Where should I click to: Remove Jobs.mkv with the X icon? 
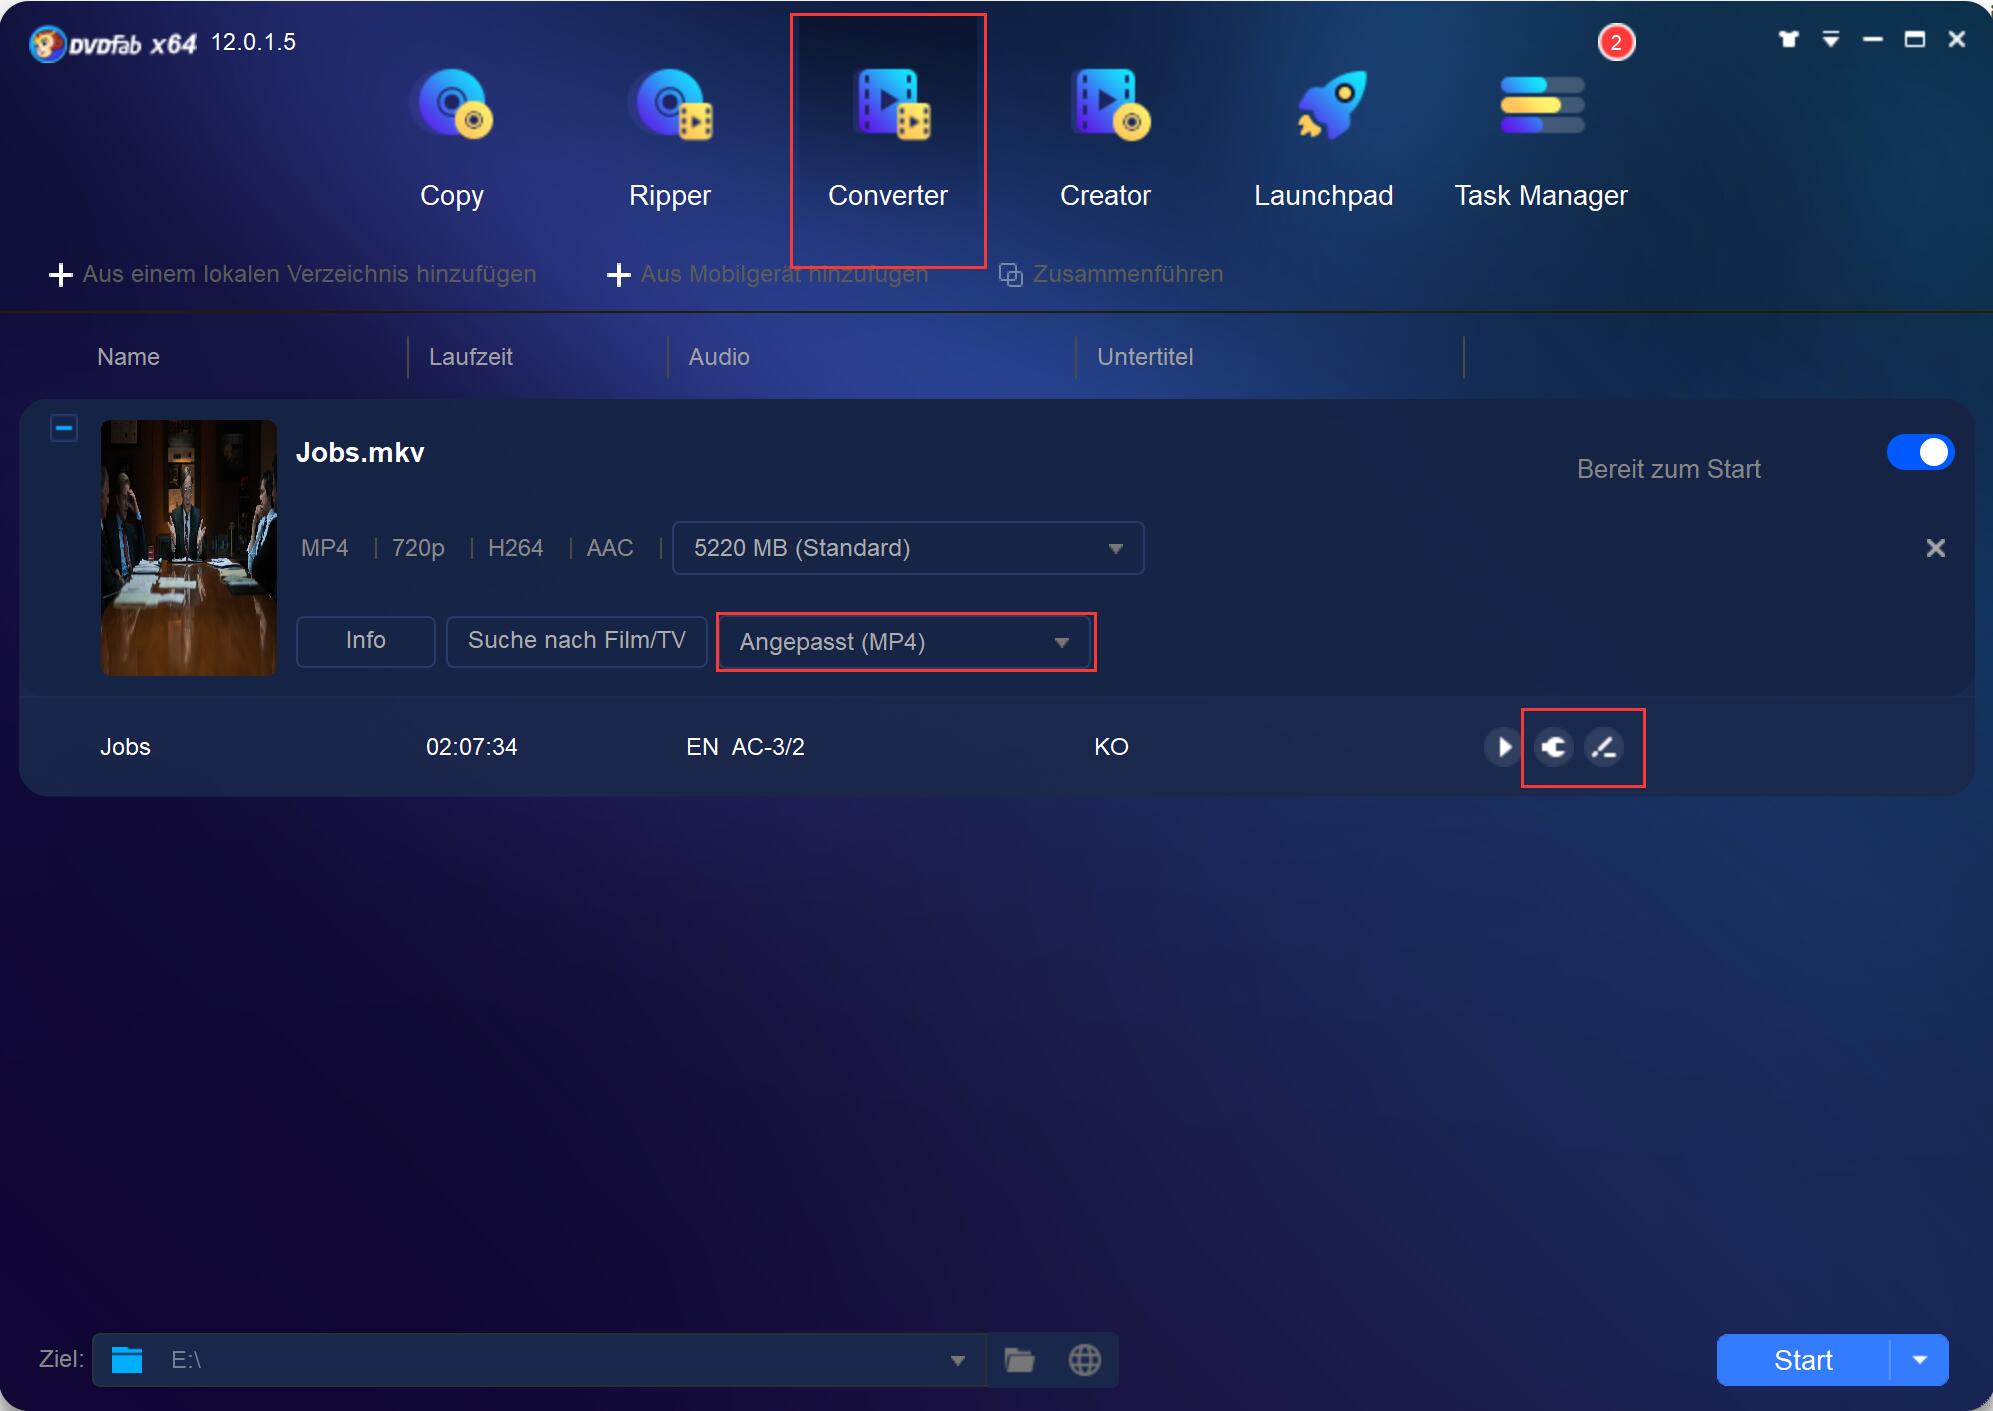pyautogui.click(x=1936, y=548)
